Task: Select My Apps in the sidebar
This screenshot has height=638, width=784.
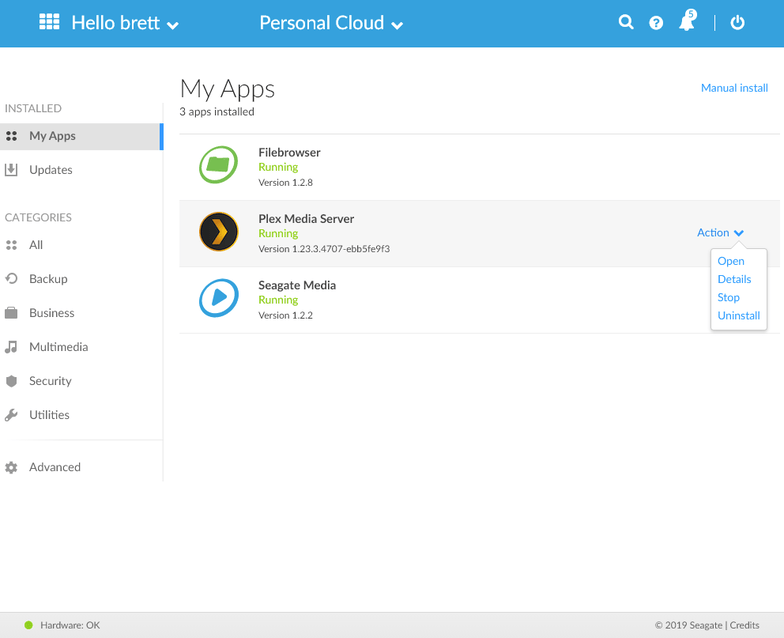Action: [x=81, y=136]
